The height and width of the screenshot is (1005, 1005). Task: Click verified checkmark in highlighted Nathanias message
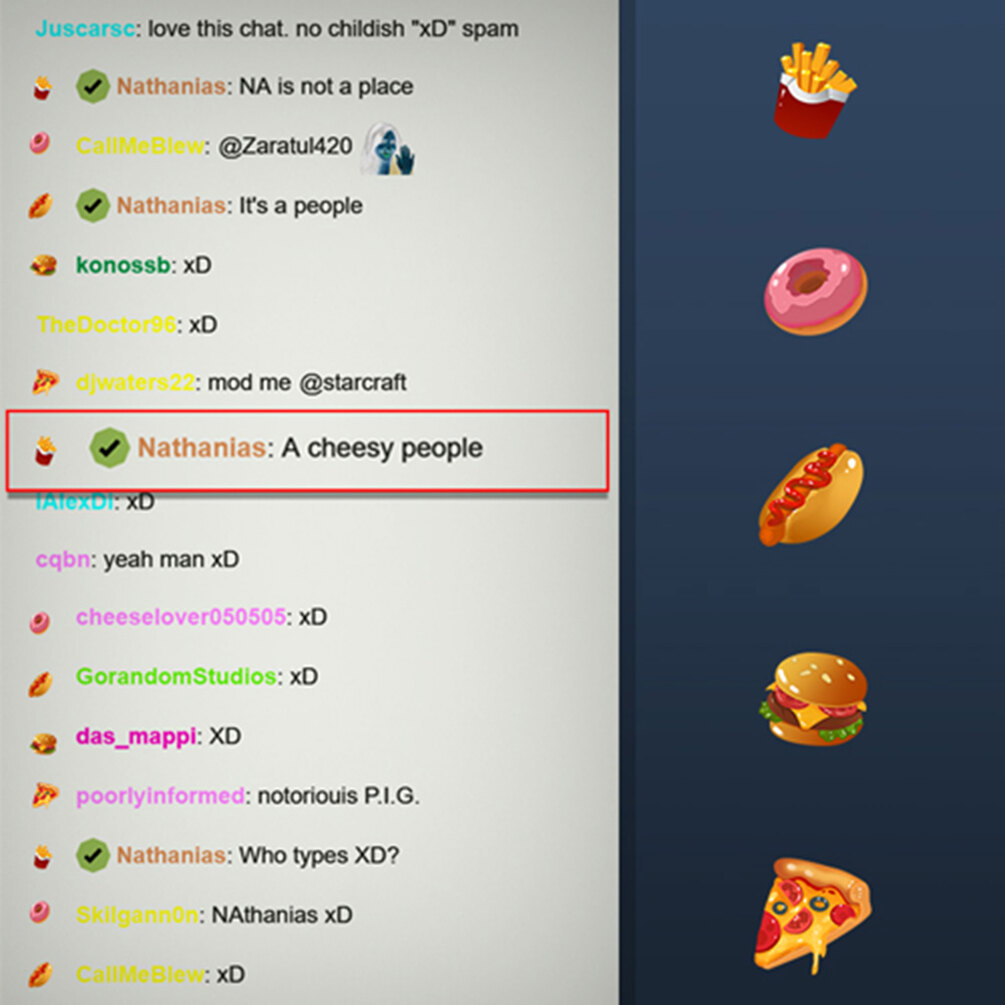[110, 447]
